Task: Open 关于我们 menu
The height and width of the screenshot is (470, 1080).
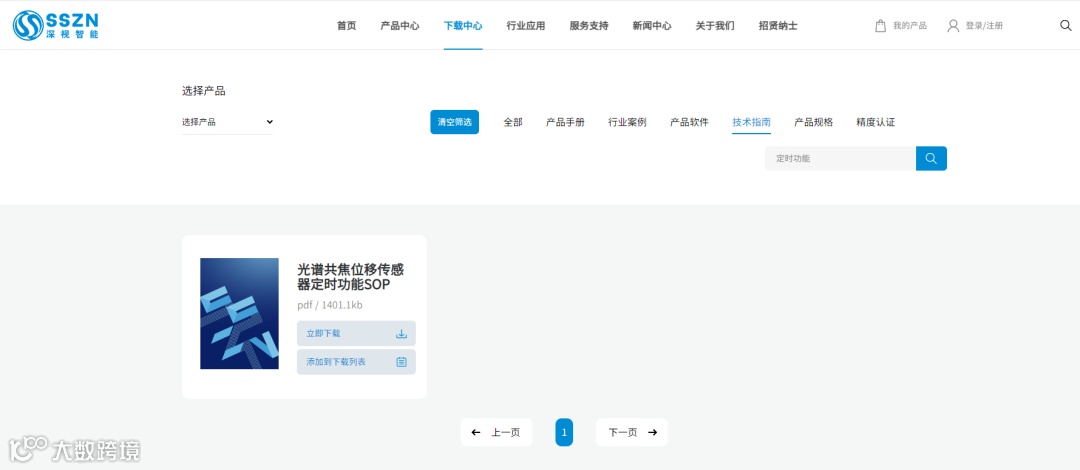Action: click(715, 25)
